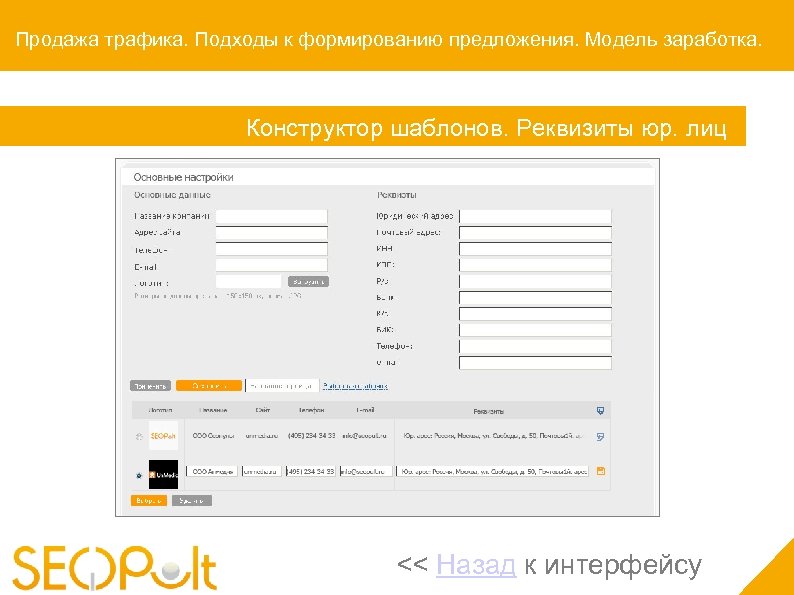Viewport: 794px width, 595px height.
Task: Focus the 'БИК' input field
Action: (535, 330)
